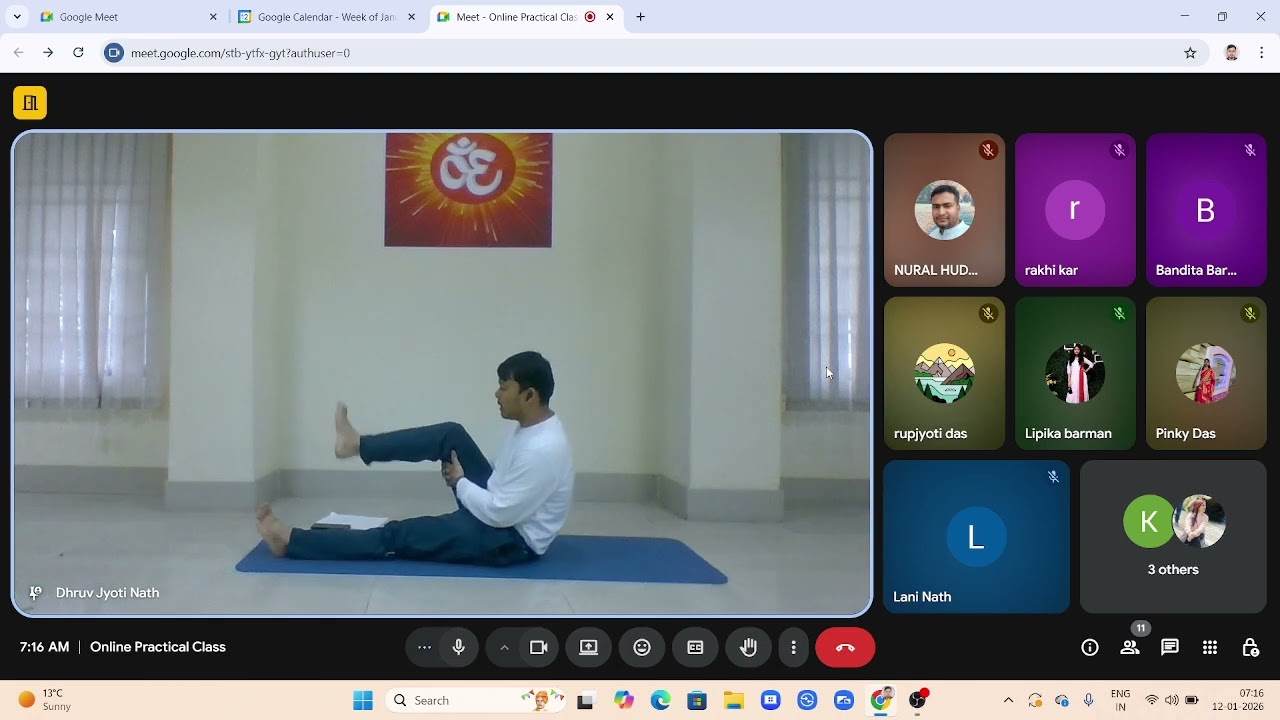Select Lani Nath participant tile
The height and width of the screenshot is (720, 1280).
click(976, 537)
